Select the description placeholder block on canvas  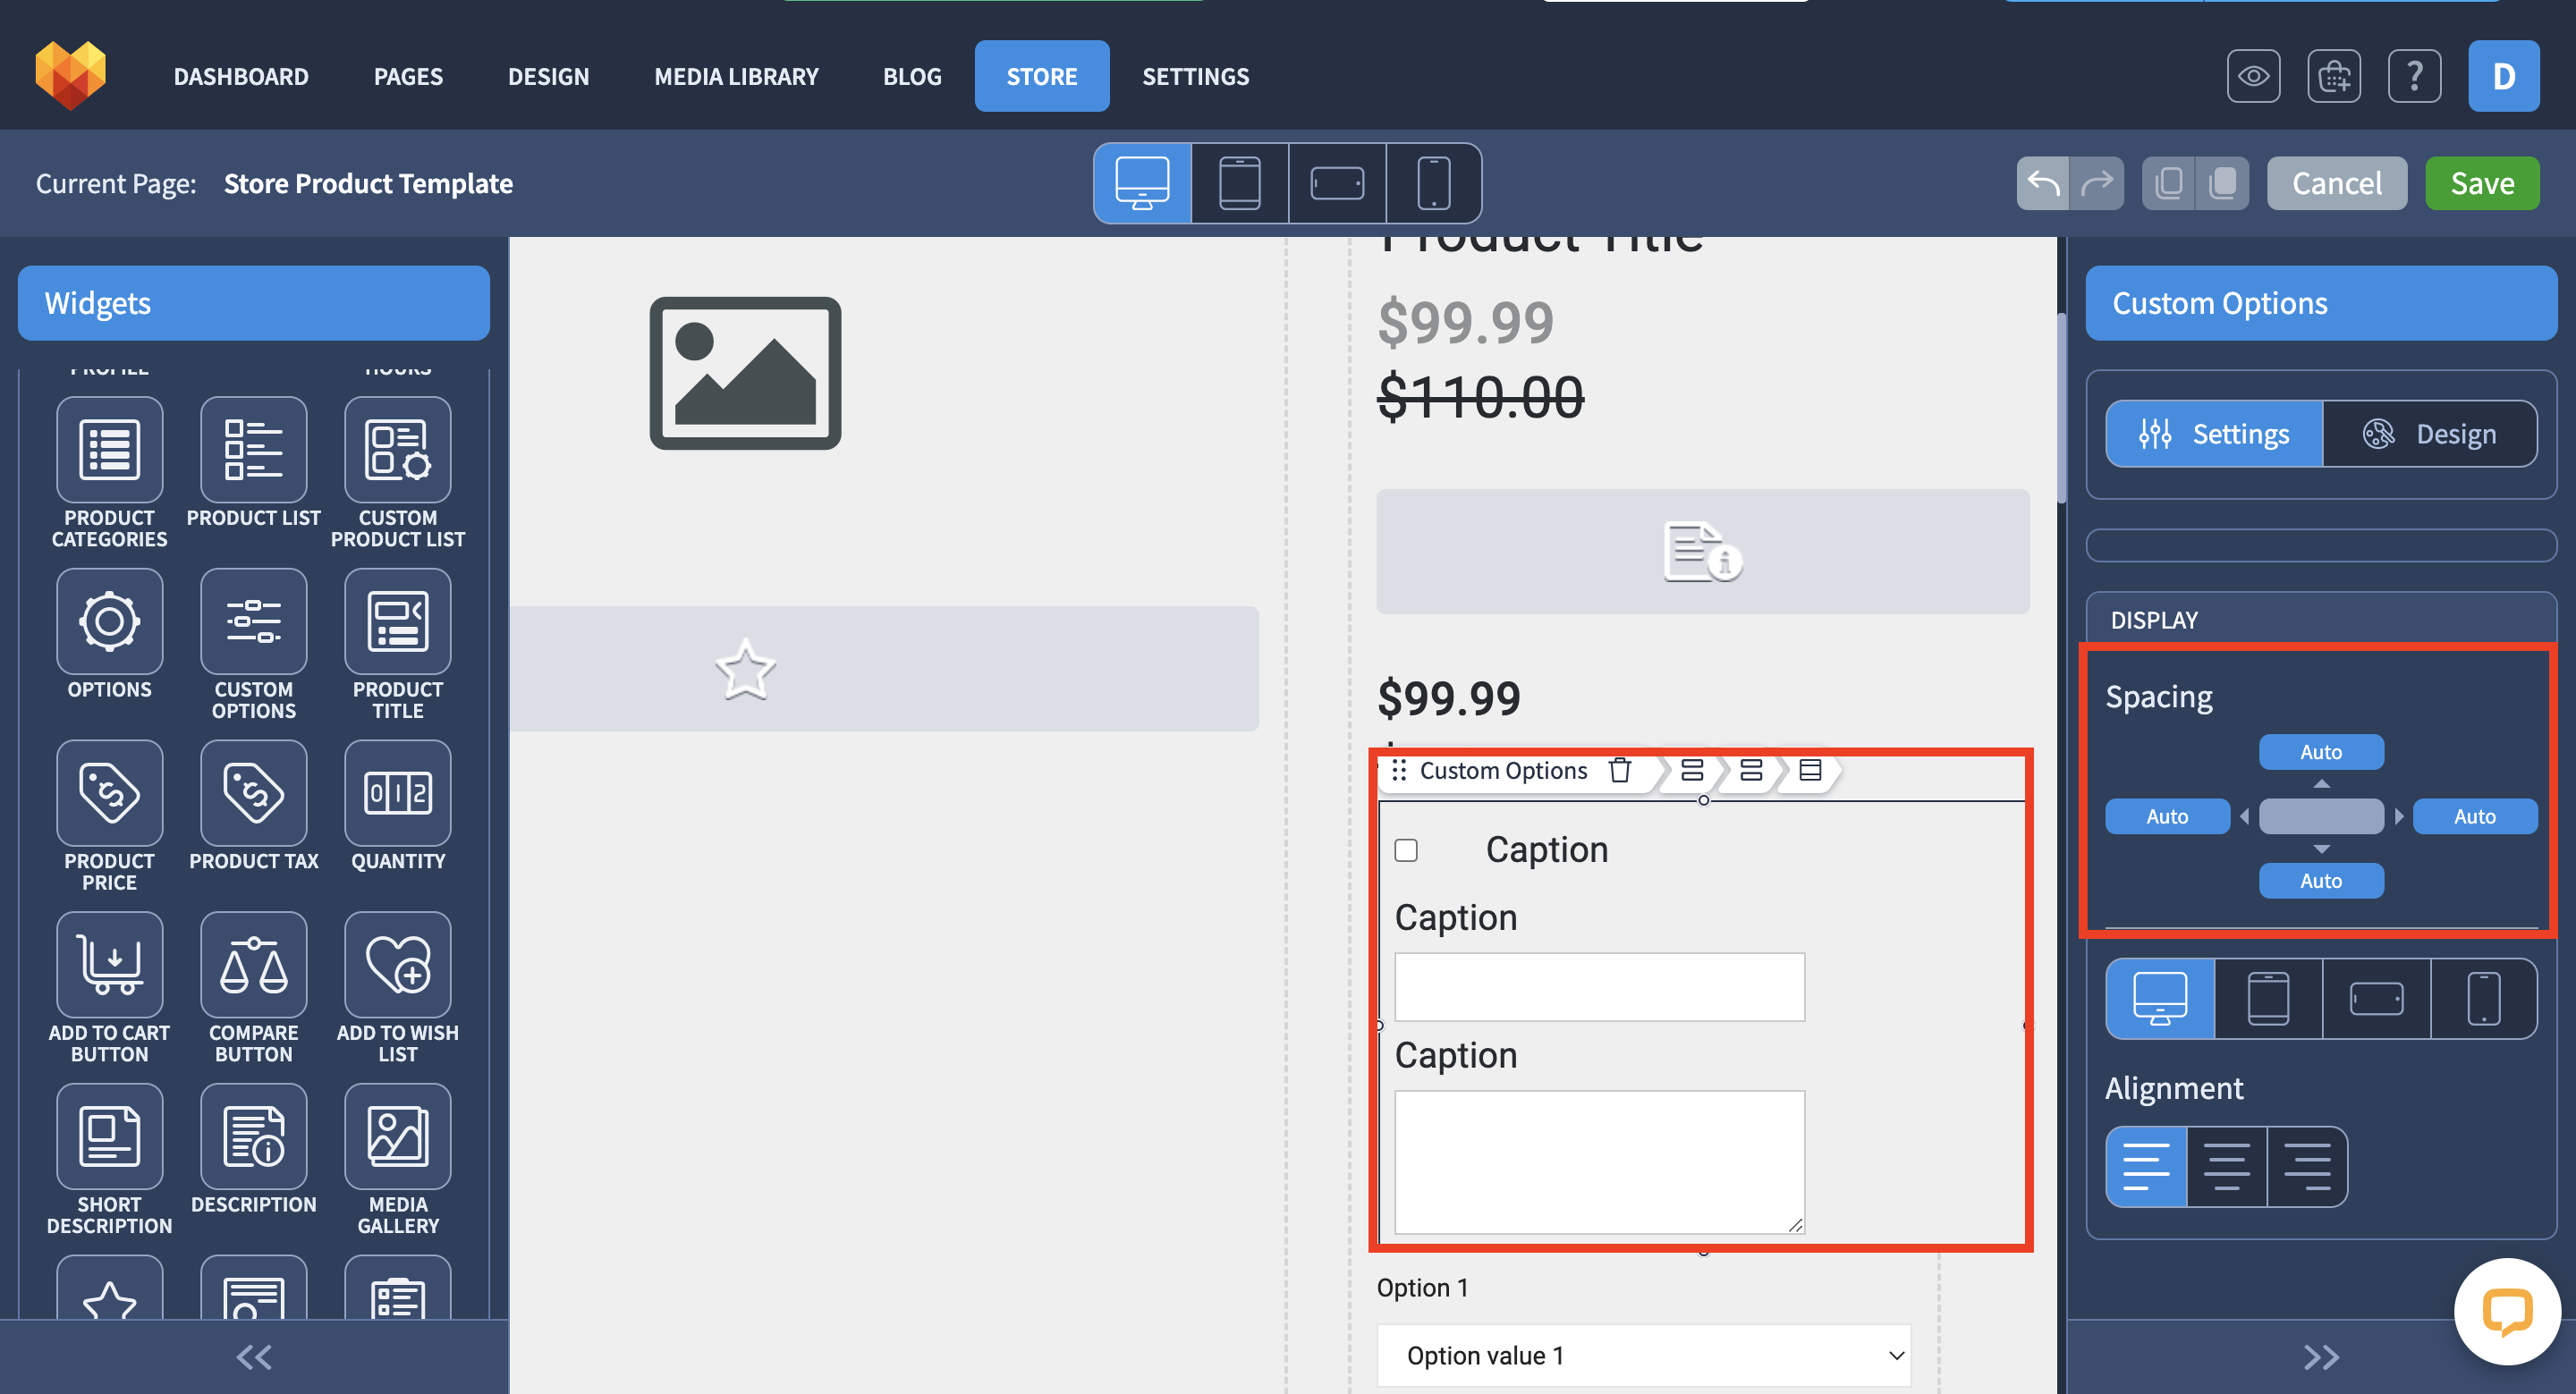1702,551
